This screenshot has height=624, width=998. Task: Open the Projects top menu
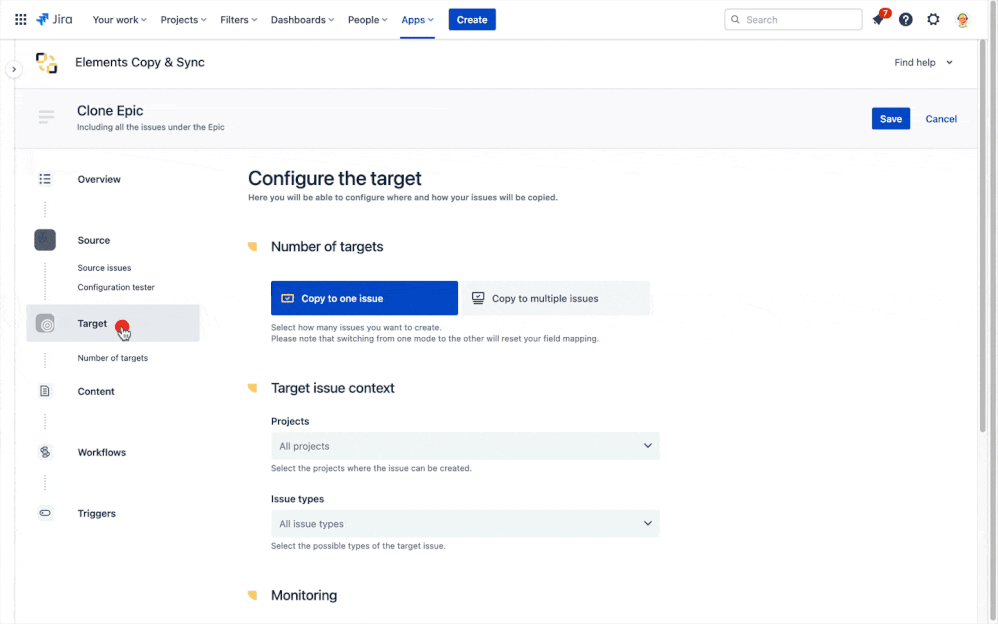[183, 20]
